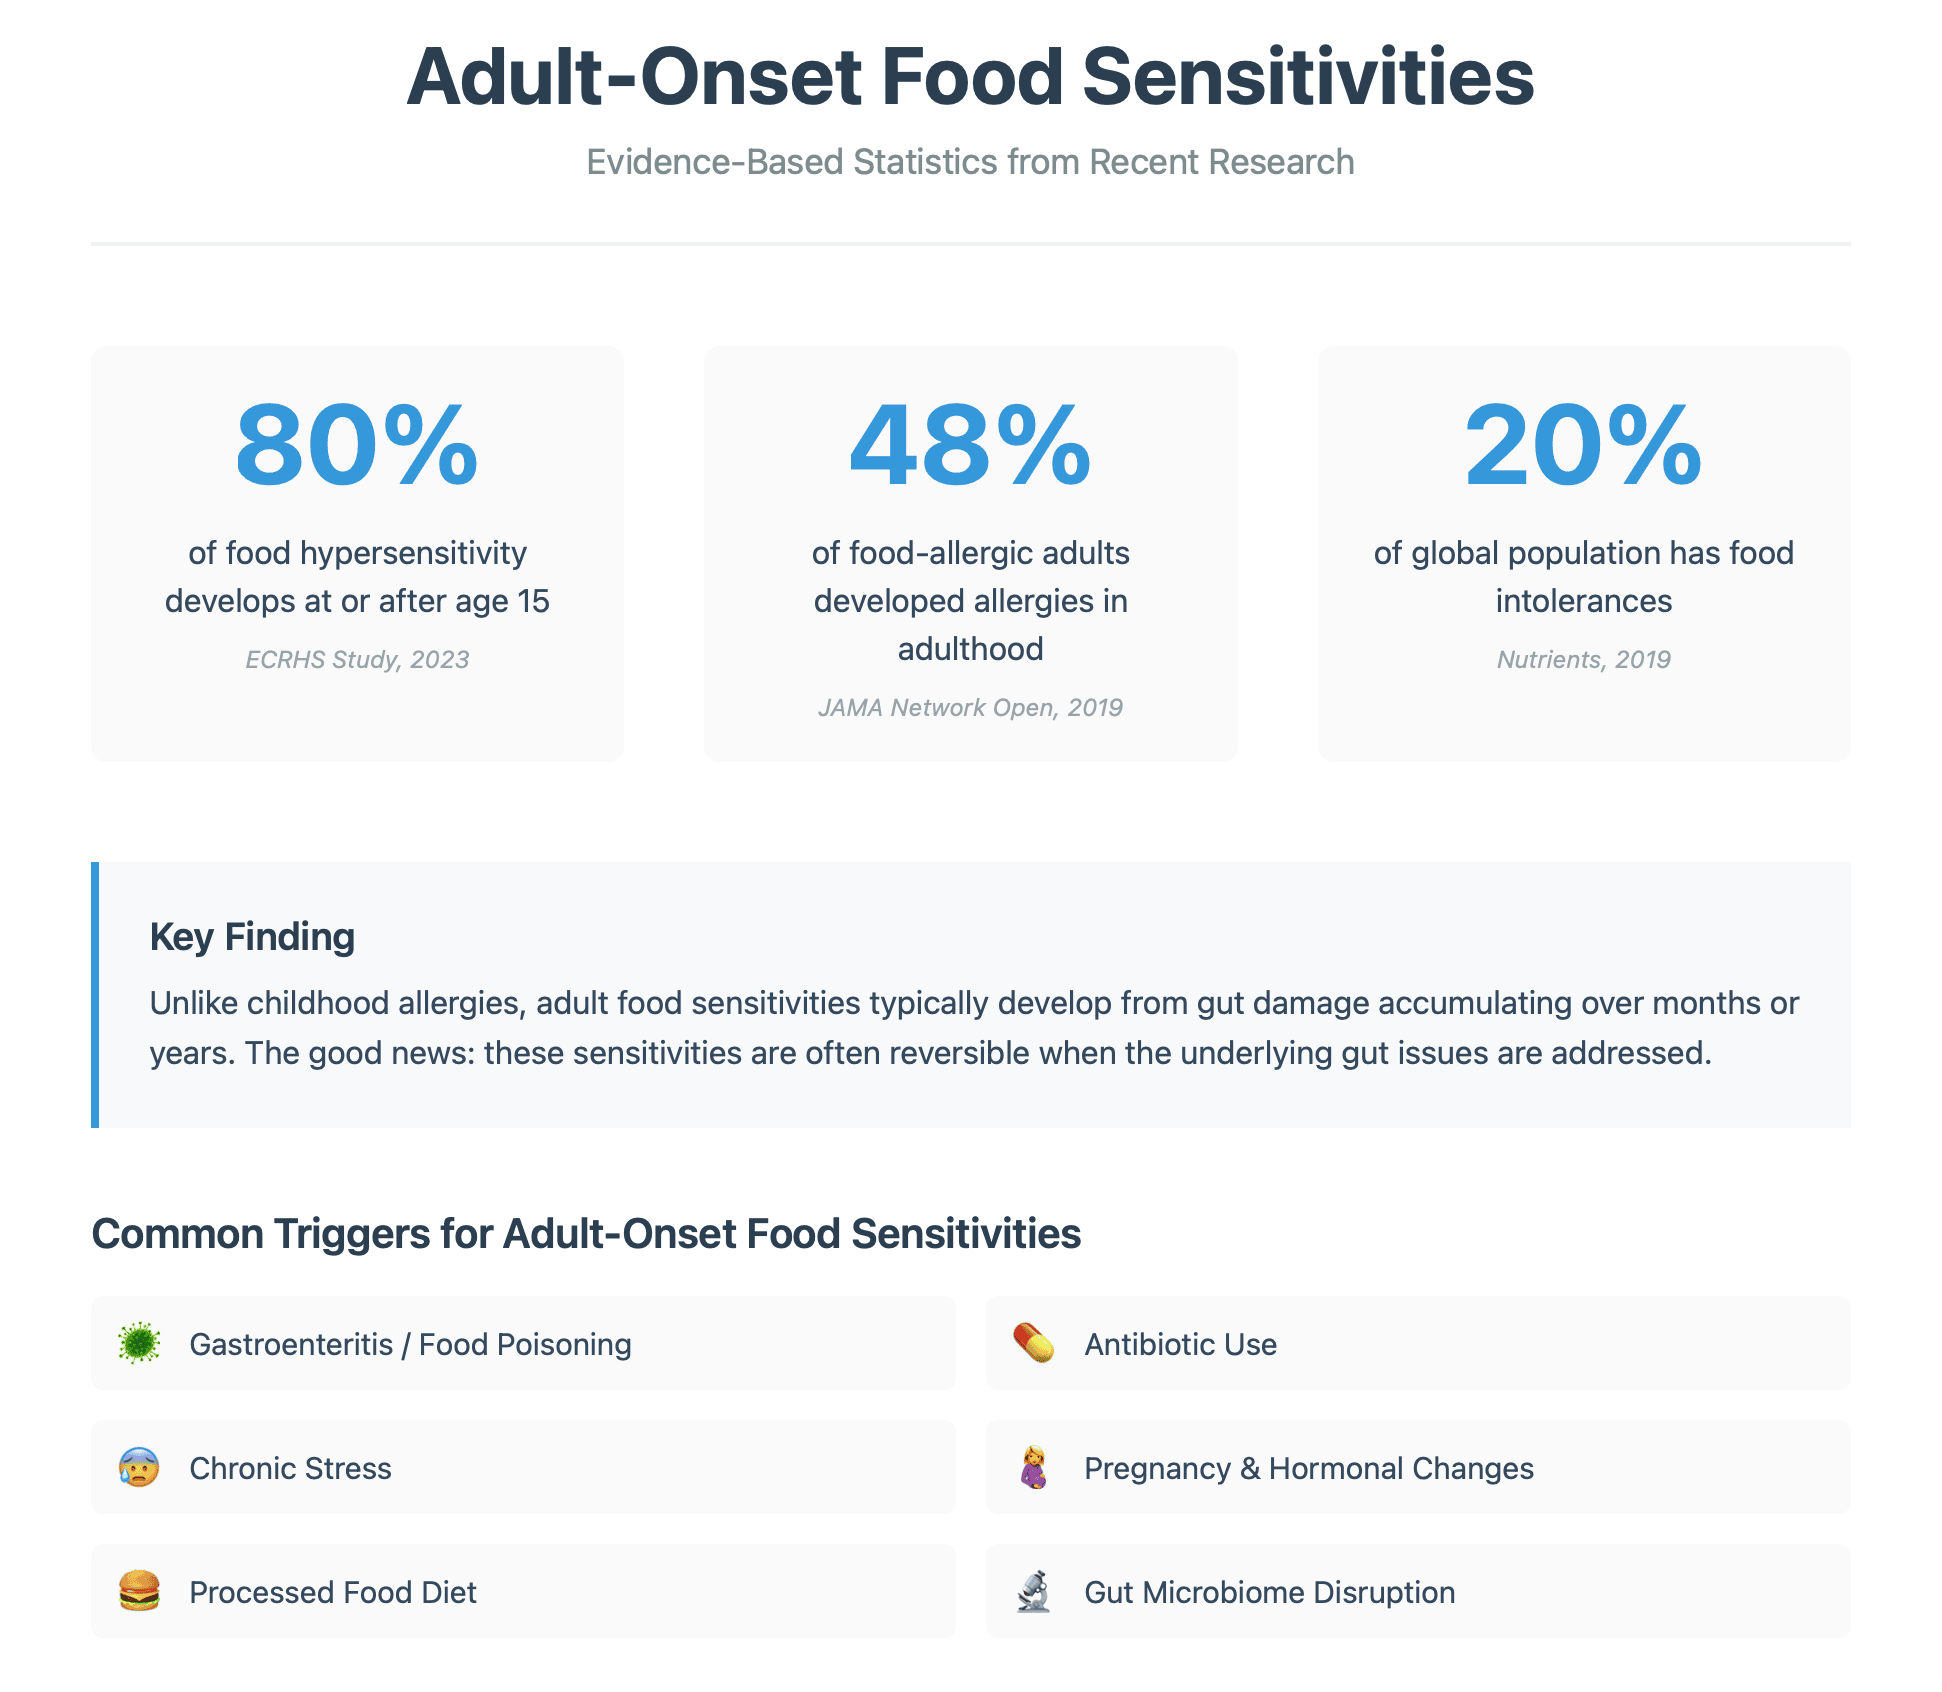Click the hamburger Processed Food icon
Screen dimensions: 1942x1692
(139, 1591)
